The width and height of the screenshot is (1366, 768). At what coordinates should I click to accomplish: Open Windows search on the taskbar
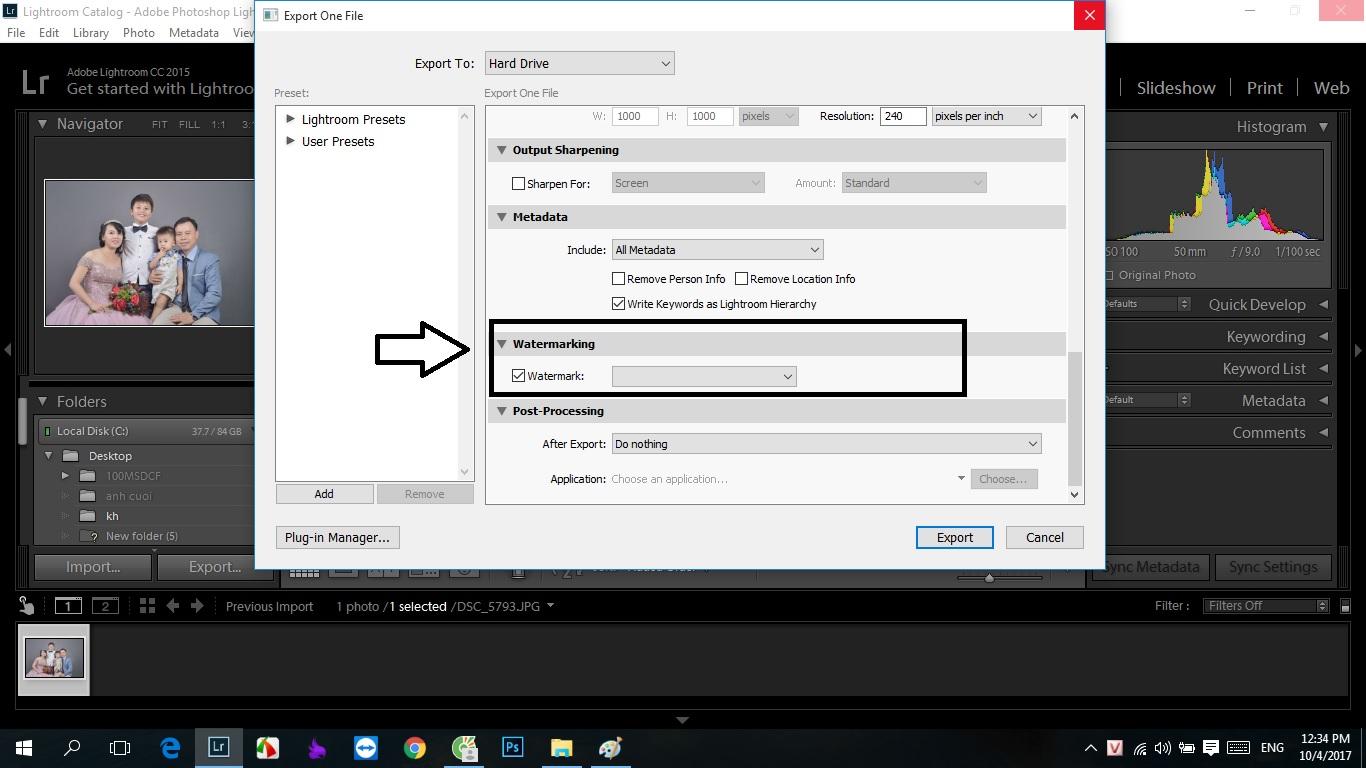point(72,747)
